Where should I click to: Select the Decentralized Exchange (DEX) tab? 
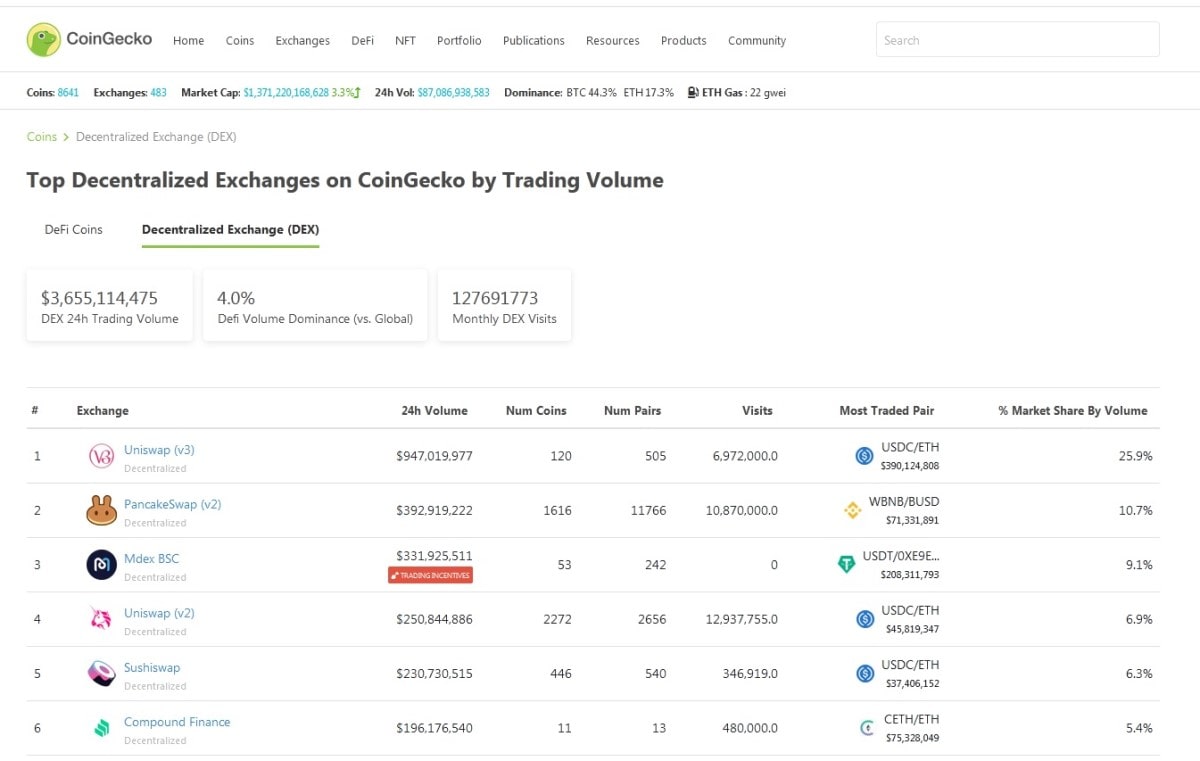coord(230,229)
